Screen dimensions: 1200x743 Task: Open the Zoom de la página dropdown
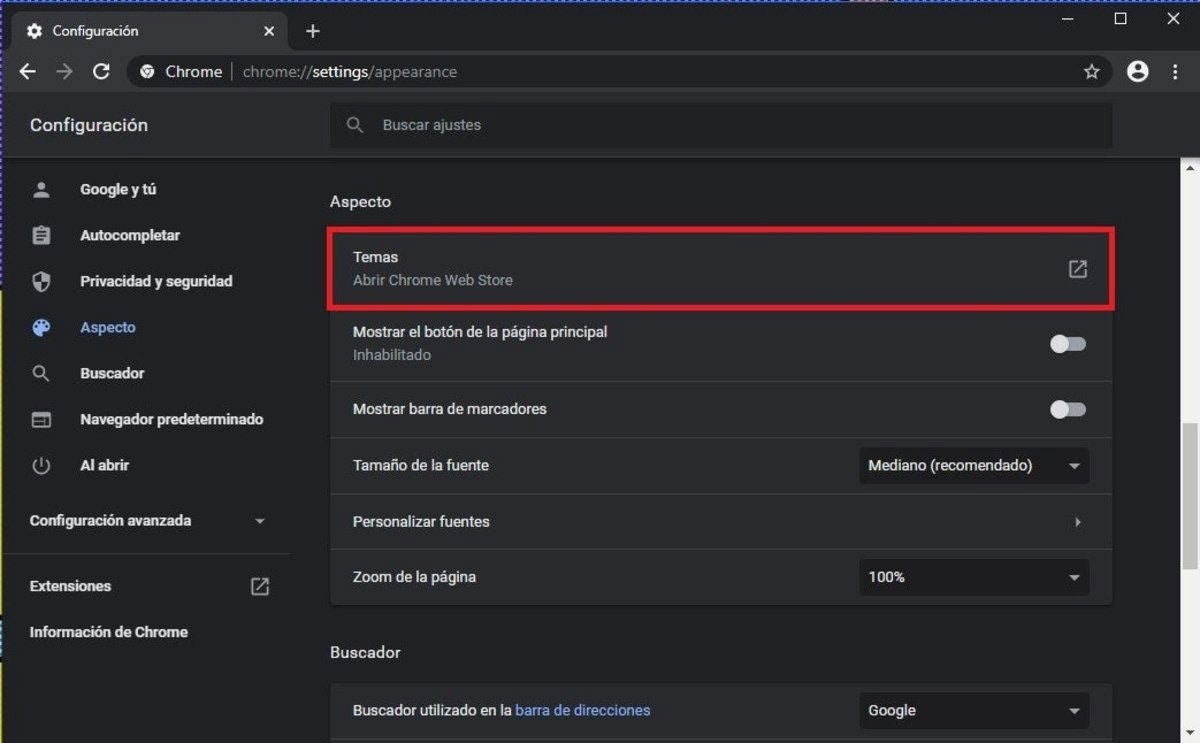coord(973,577)
